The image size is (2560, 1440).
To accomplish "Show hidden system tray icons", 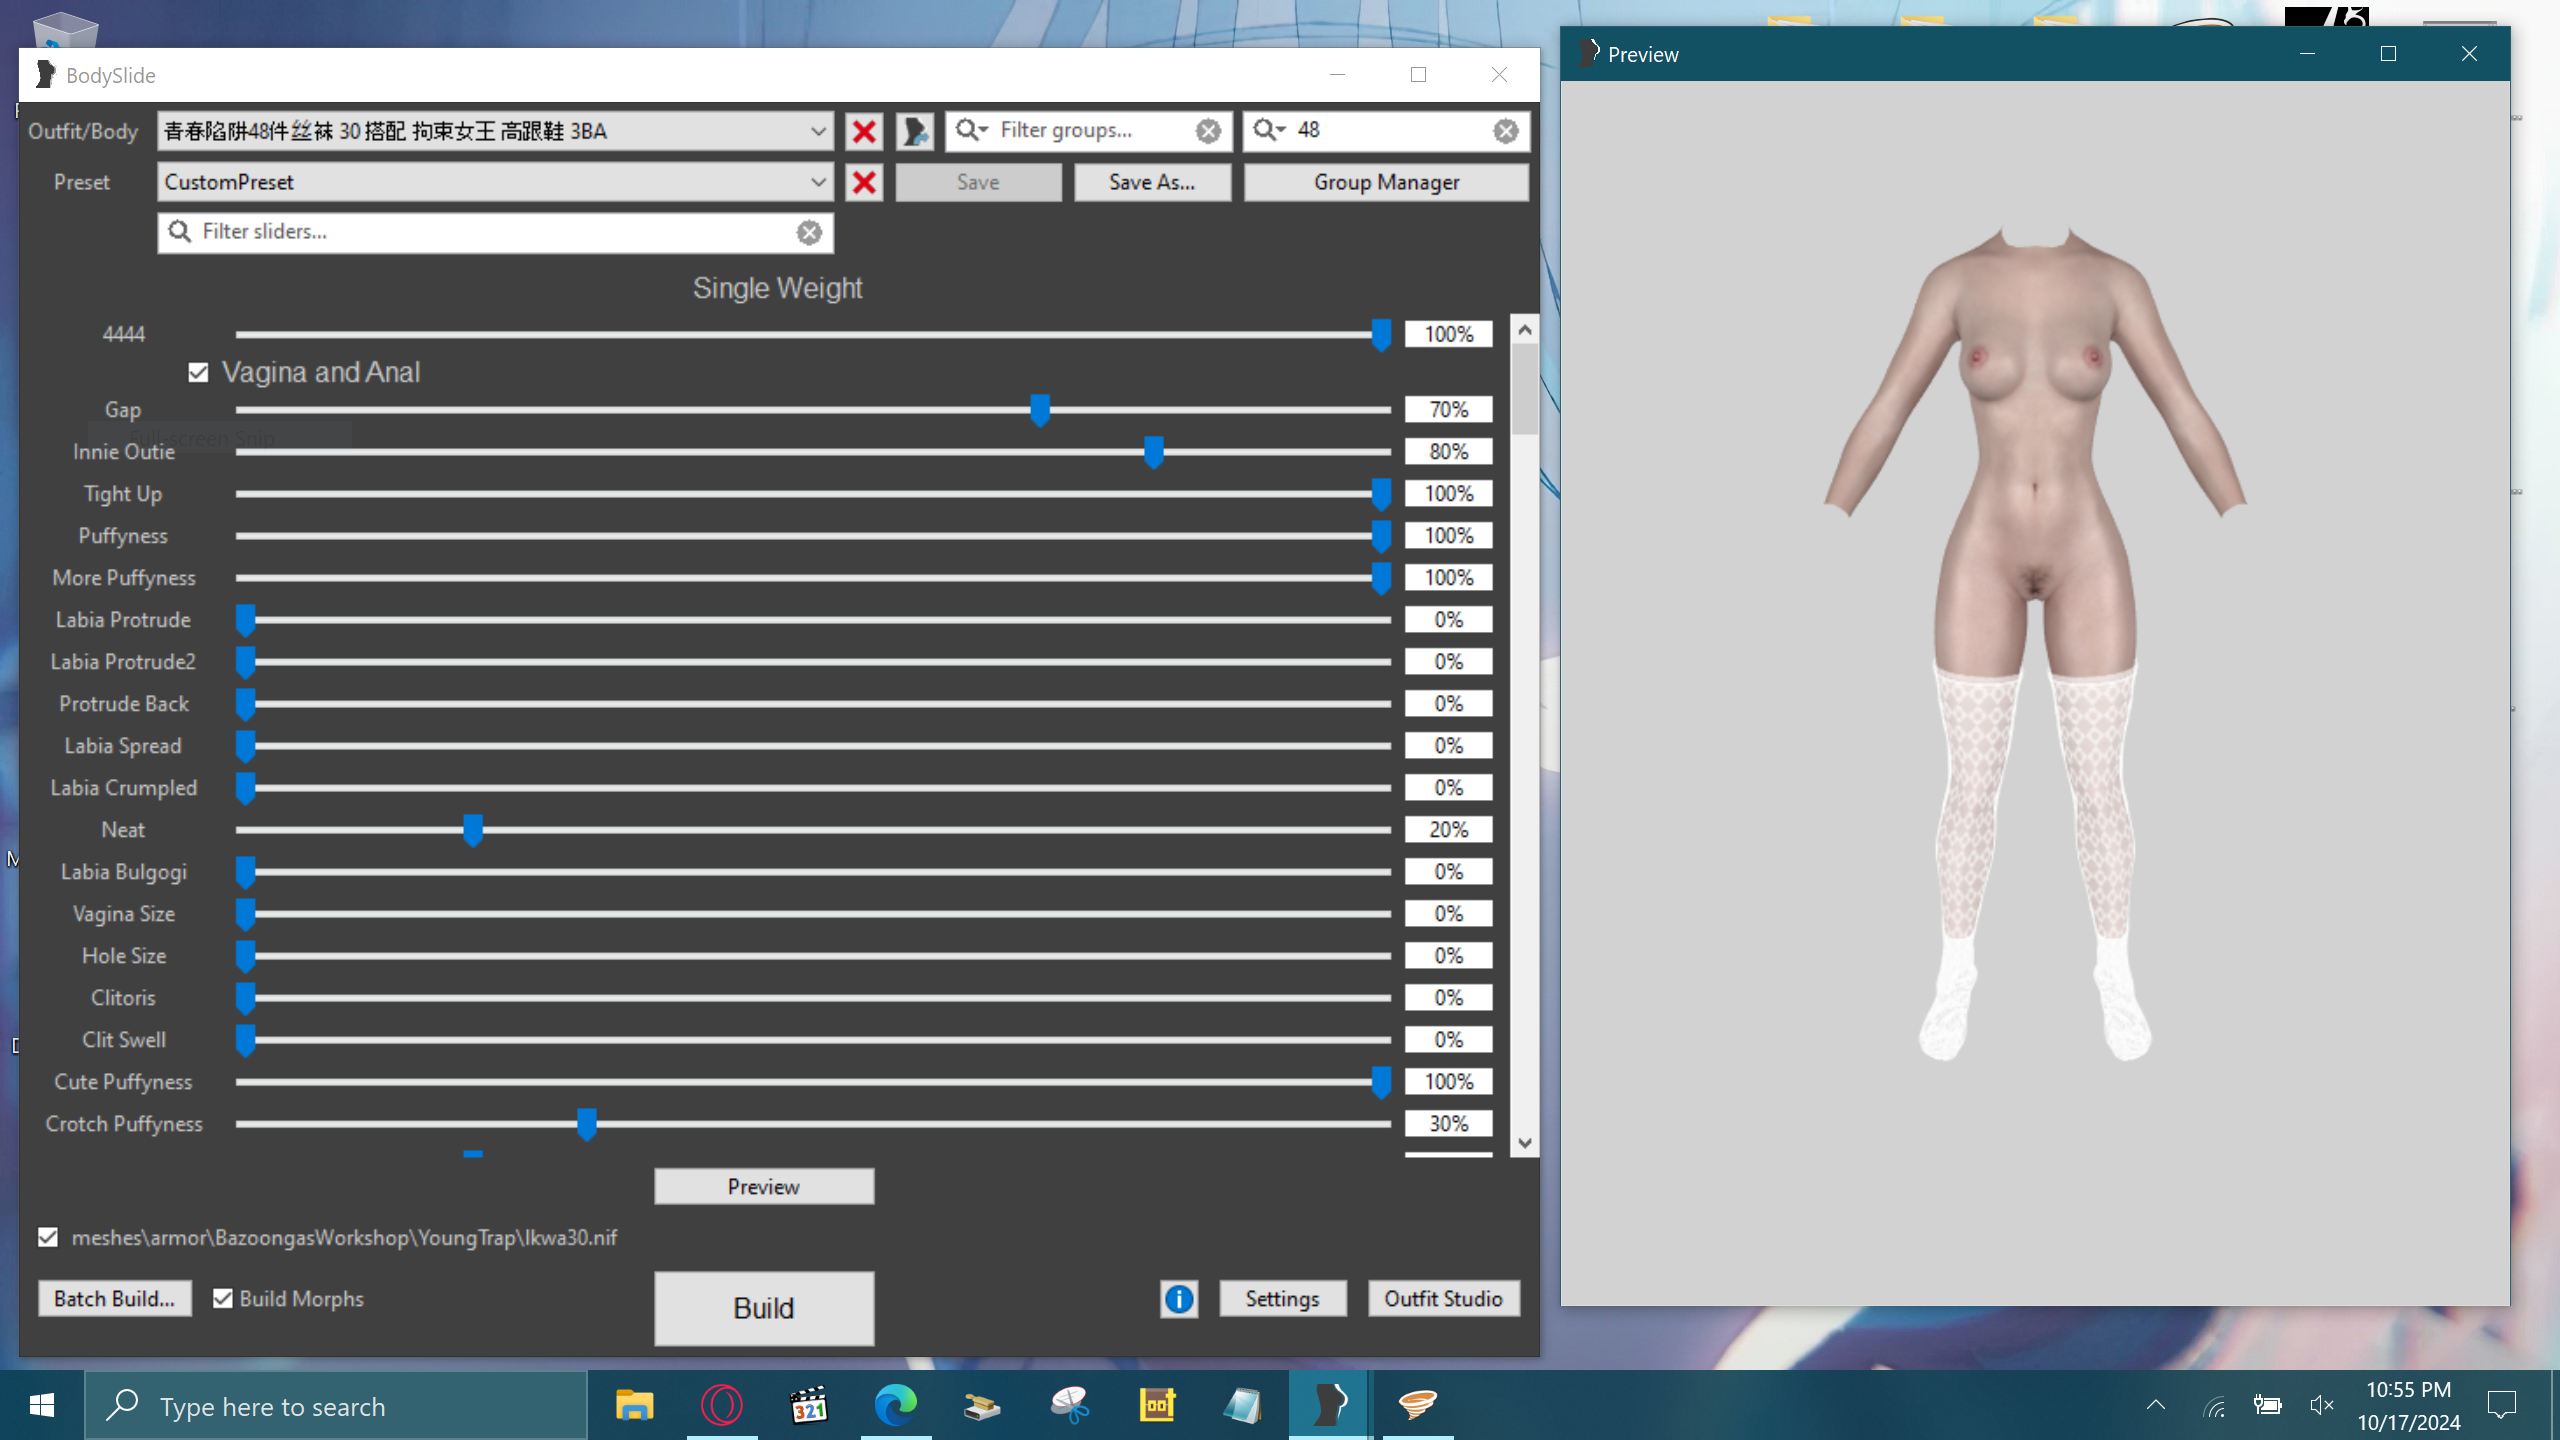I will [2156, 1405].
